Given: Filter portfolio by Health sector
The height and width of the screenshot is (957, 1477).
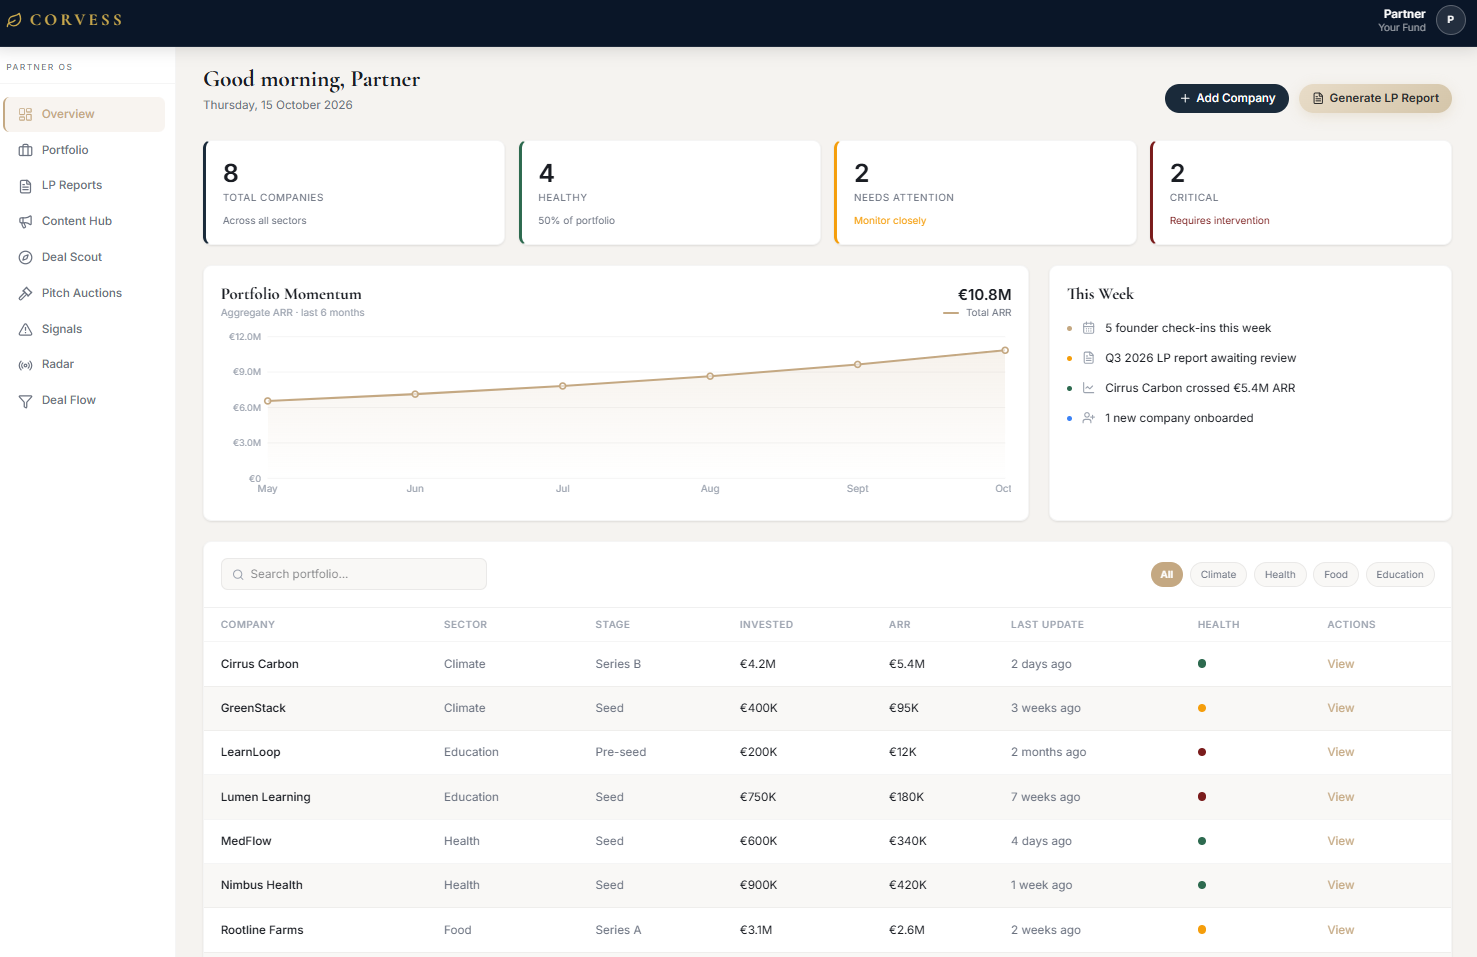Looking at the screenshot, I should (x=1280, y=575).
